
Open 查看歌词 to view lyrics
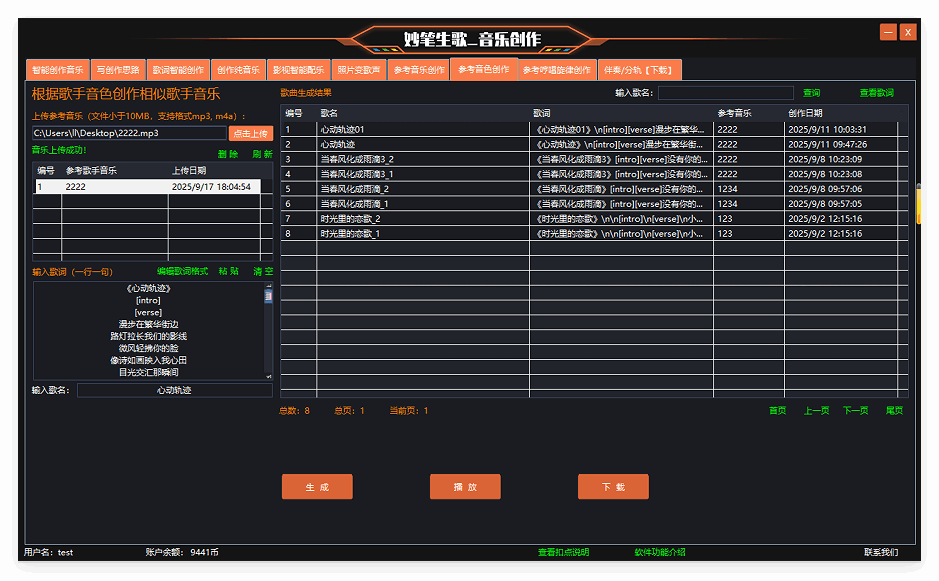click(x=877, y=93)
